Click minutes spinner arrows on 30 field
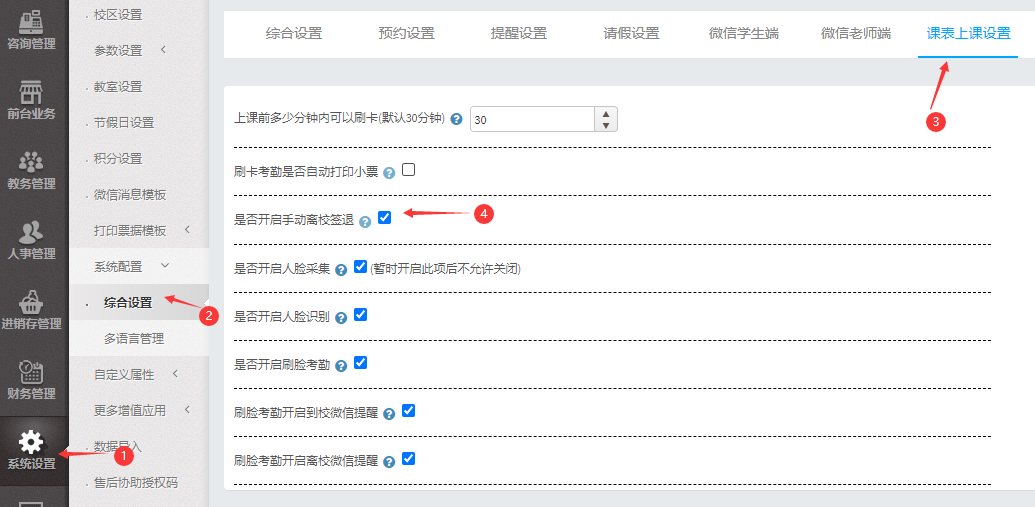 click(606, 119)
